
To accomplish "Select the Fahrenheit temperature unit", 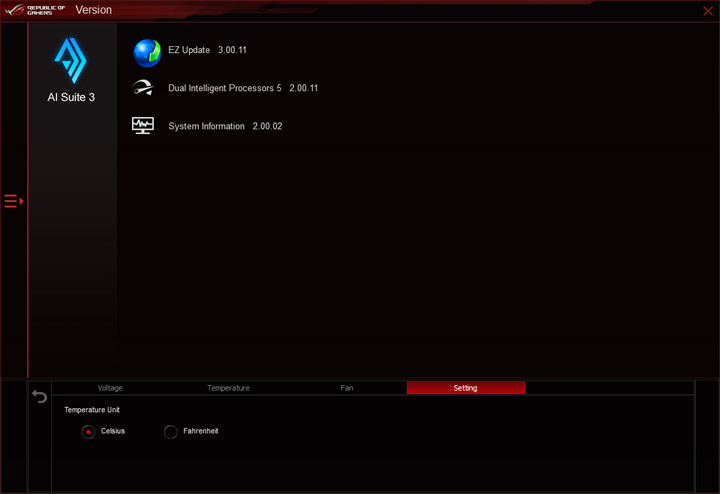I will pyautogui.click(x=170, y=432).
